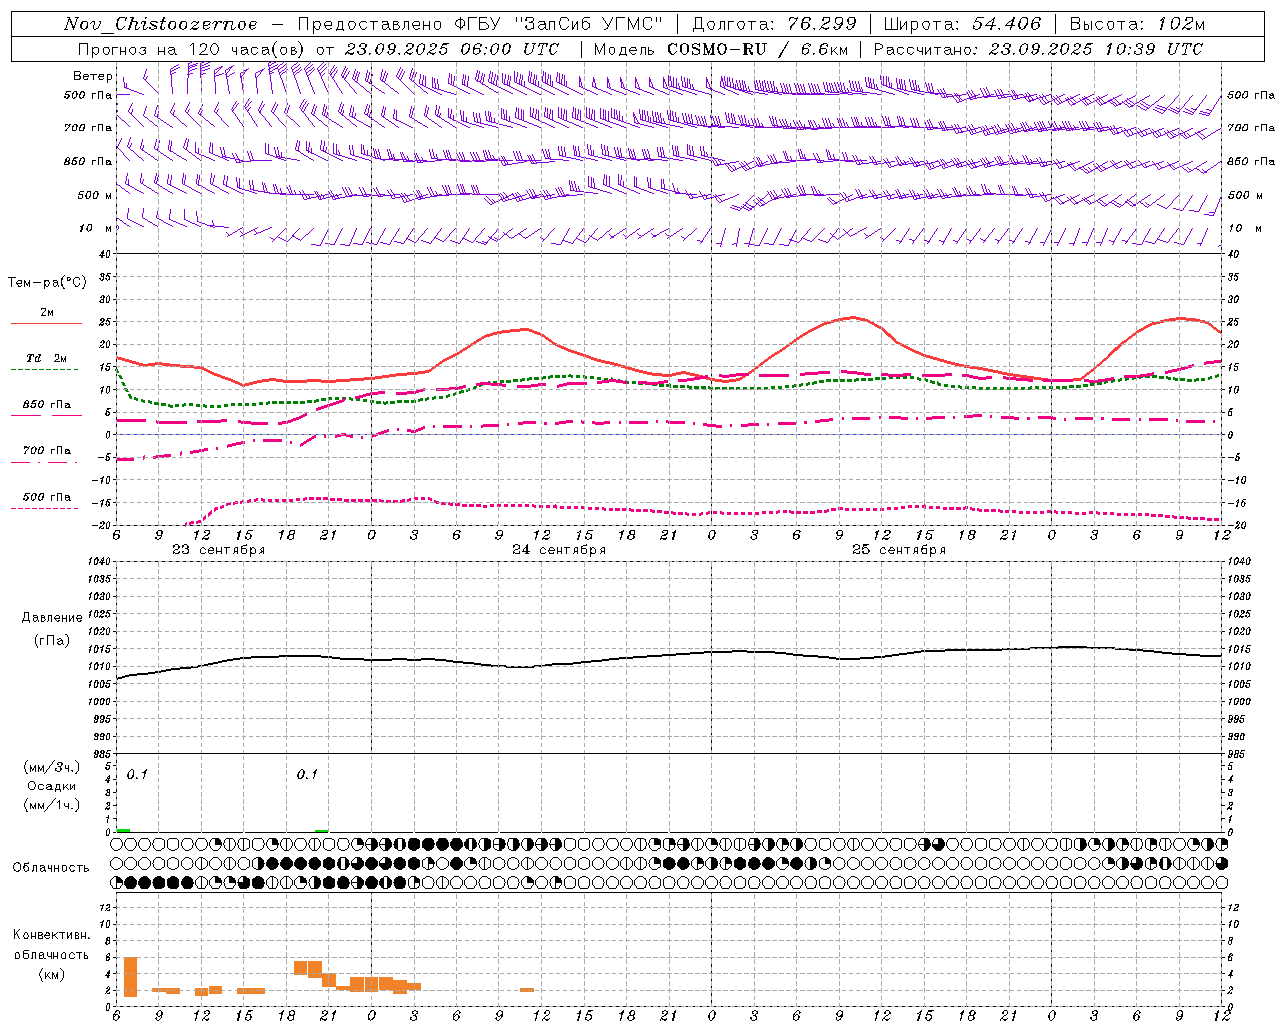Click the small orange convective bar near hour 11 on 24 September

(x=527, y=990)
